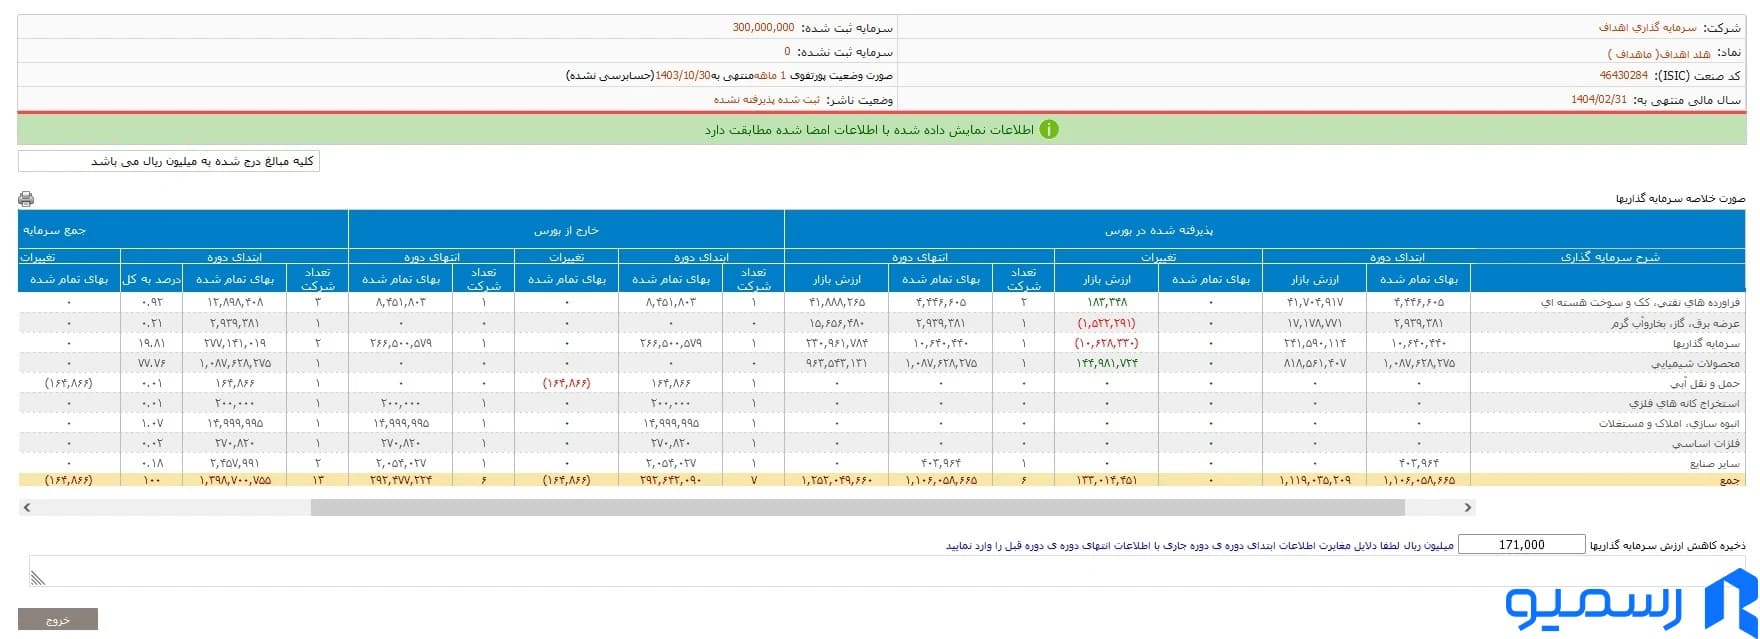
Task: Click header جمع سرمایه
Action: (x=53, y=230)
